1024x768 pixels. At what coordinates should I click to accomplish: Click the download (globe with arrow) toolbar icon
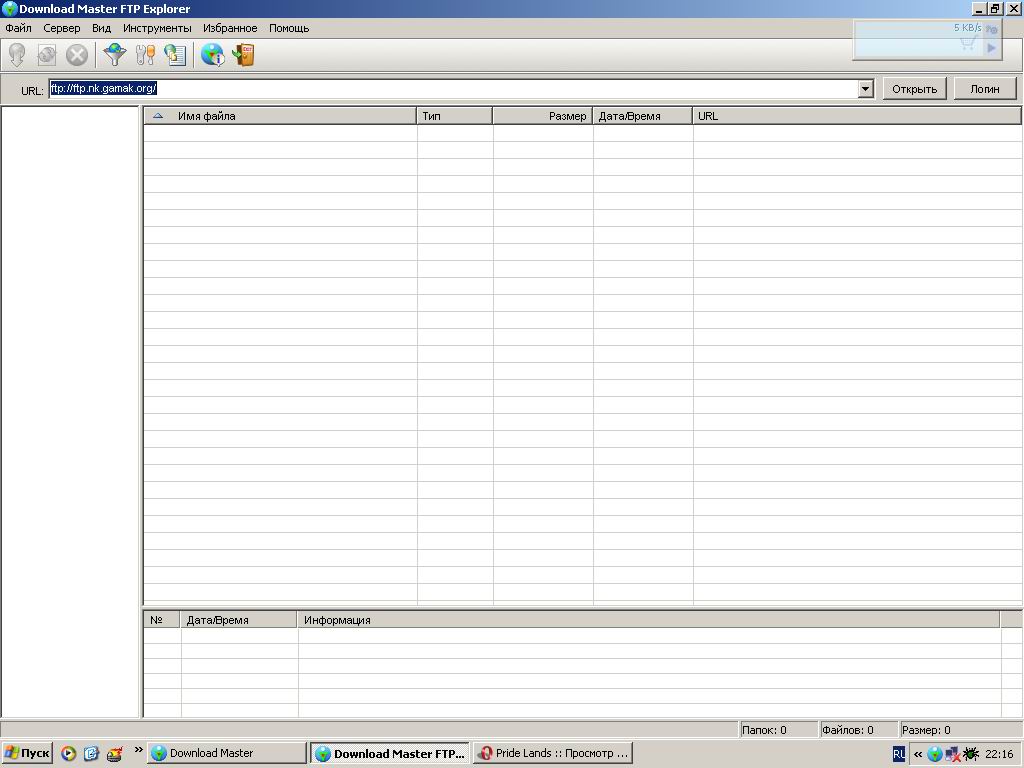[x=18, y=55]
